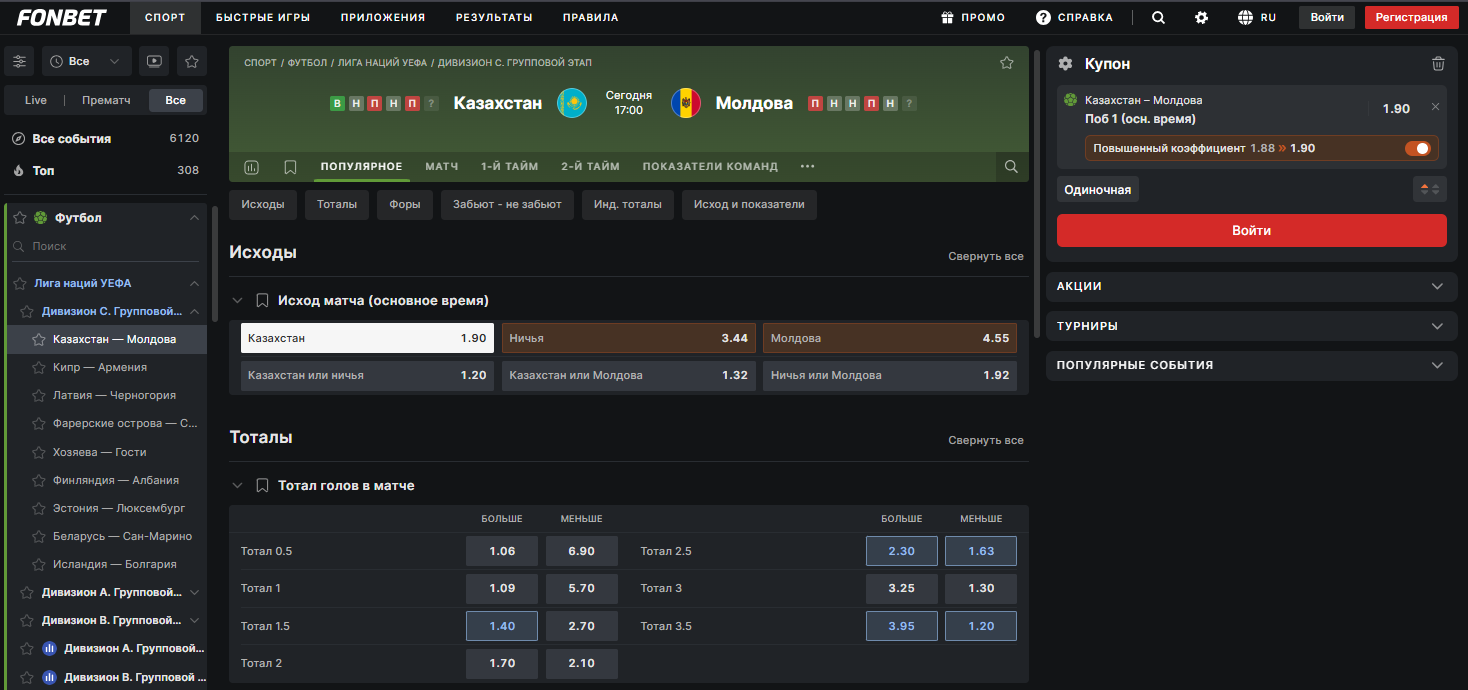Click the Регистрация button
The image size is (1468, 690).
(x=1412, y=17)
